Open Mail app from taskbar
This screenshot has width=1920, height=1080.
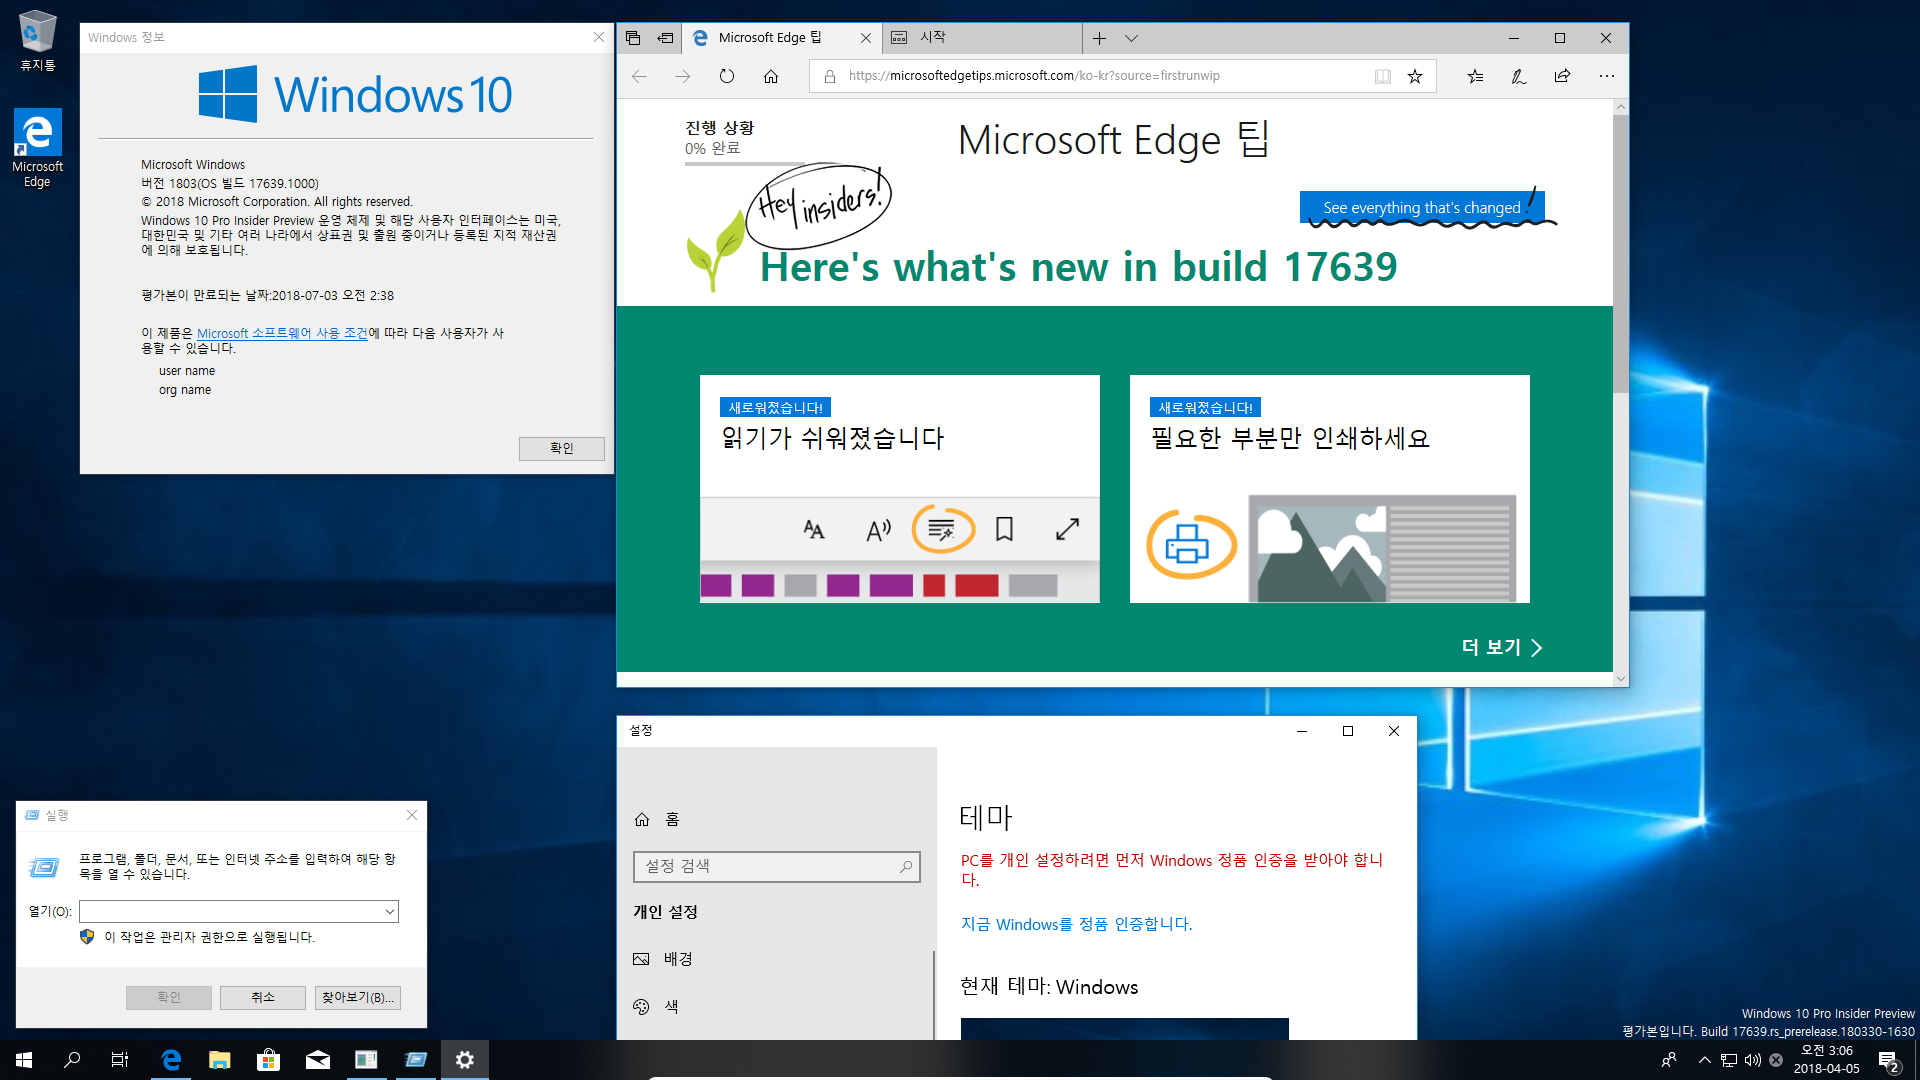[317, 1059]
